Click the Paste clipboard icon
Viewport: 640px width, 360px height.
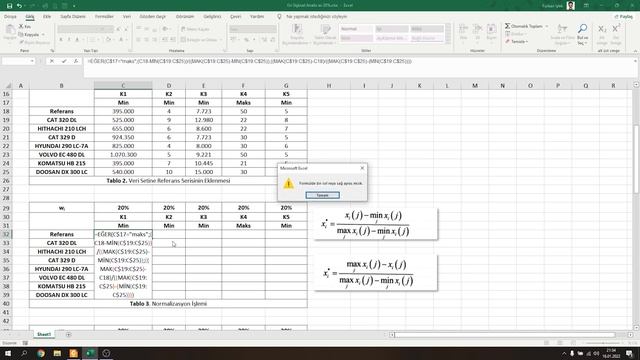[x=10, y=30]
